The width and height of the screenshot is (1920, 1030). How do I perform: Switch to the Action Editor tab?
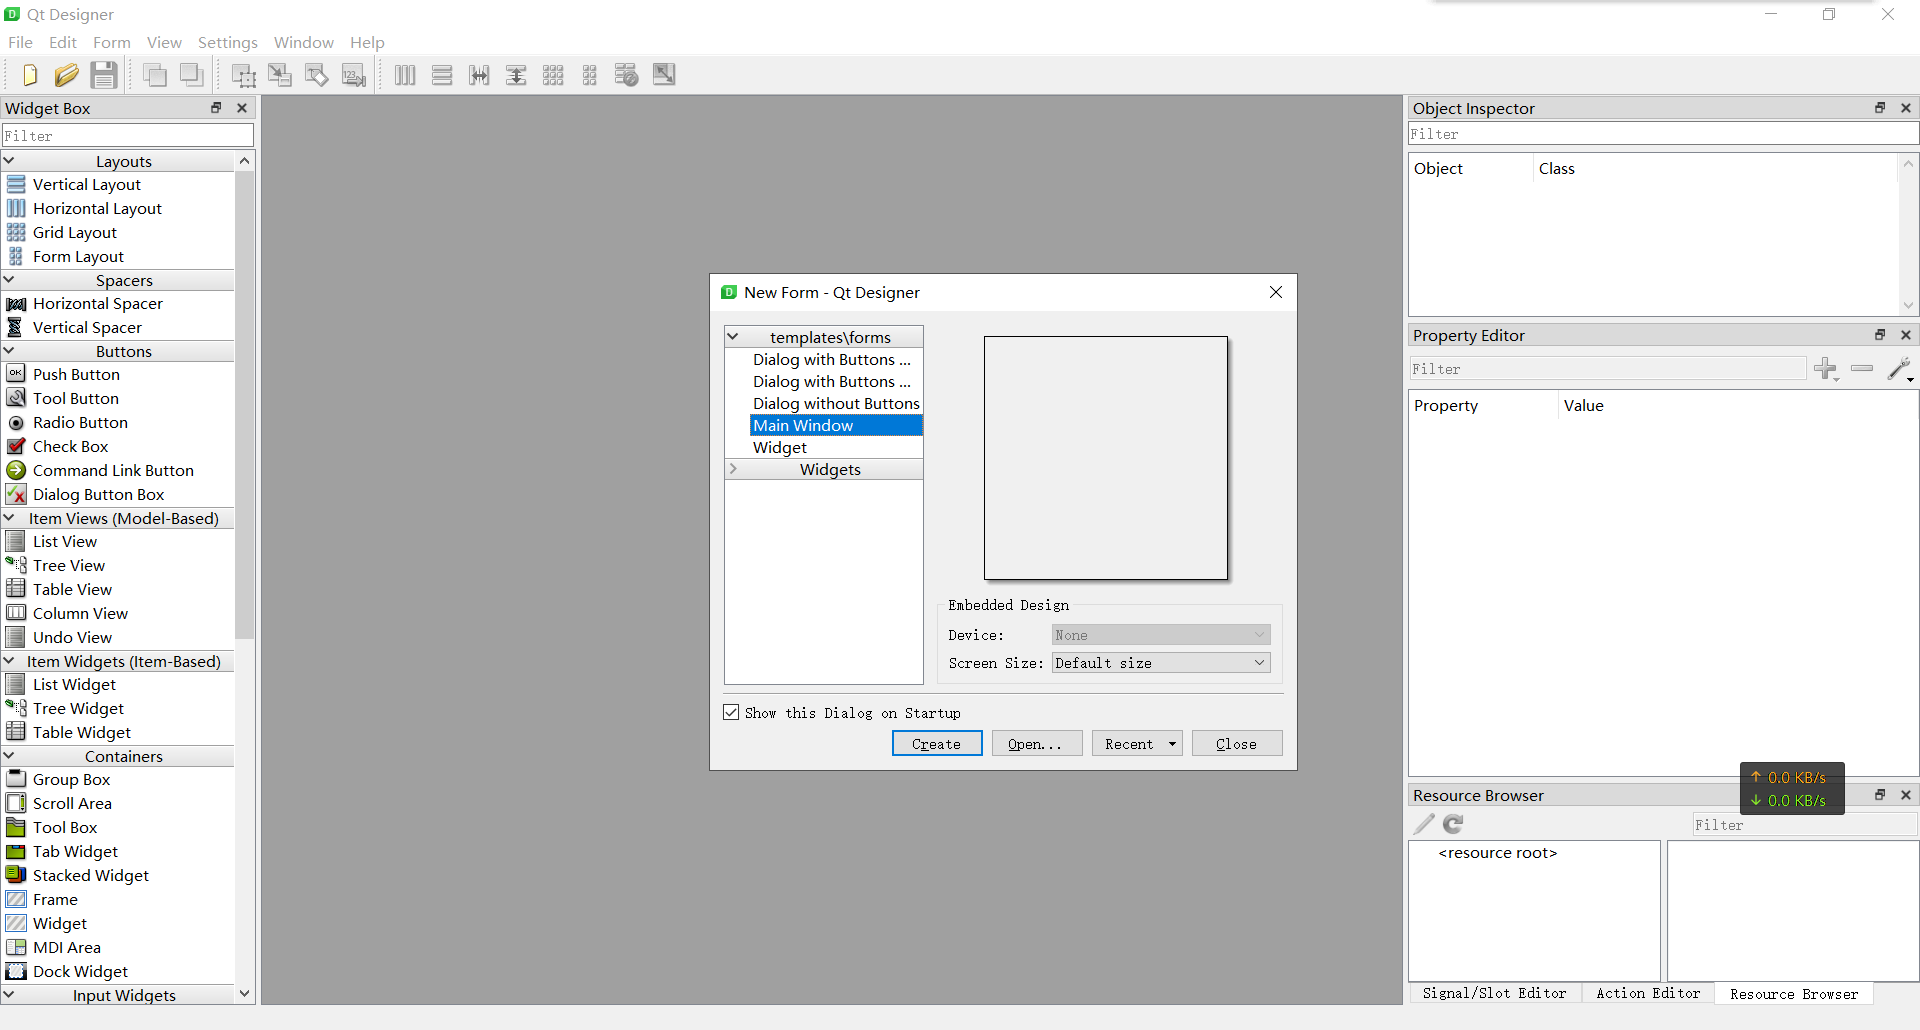pos(1648,993)
